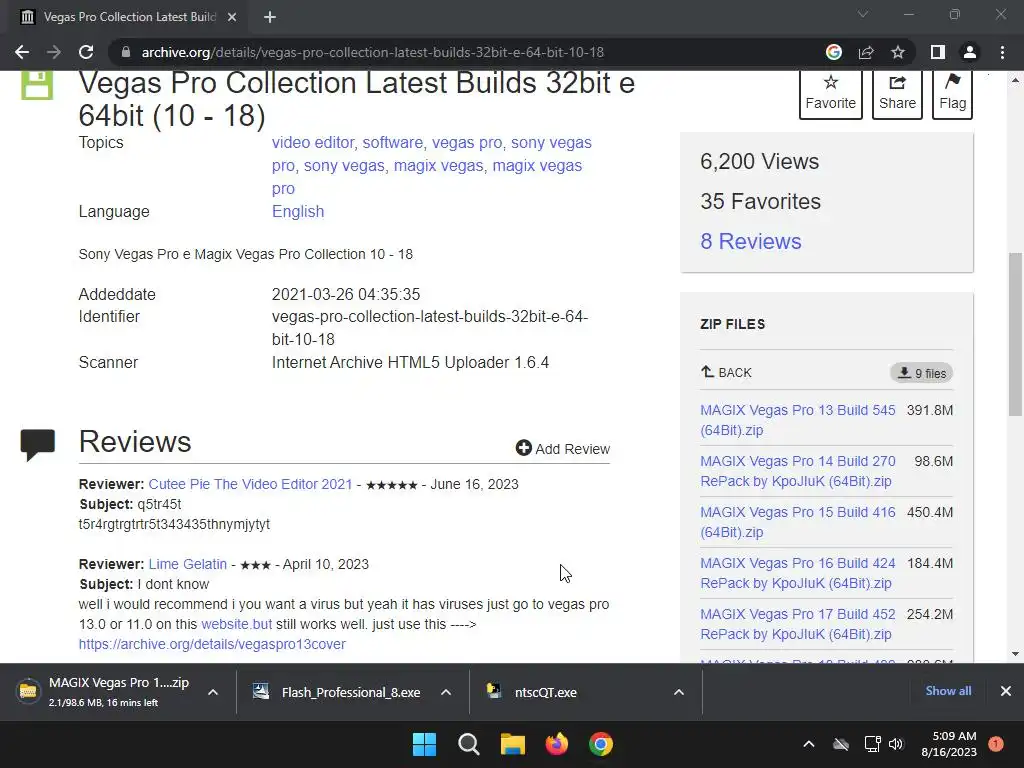Go back to the previous page
The width and height of the screenshot is (1024, 768).
22,52
